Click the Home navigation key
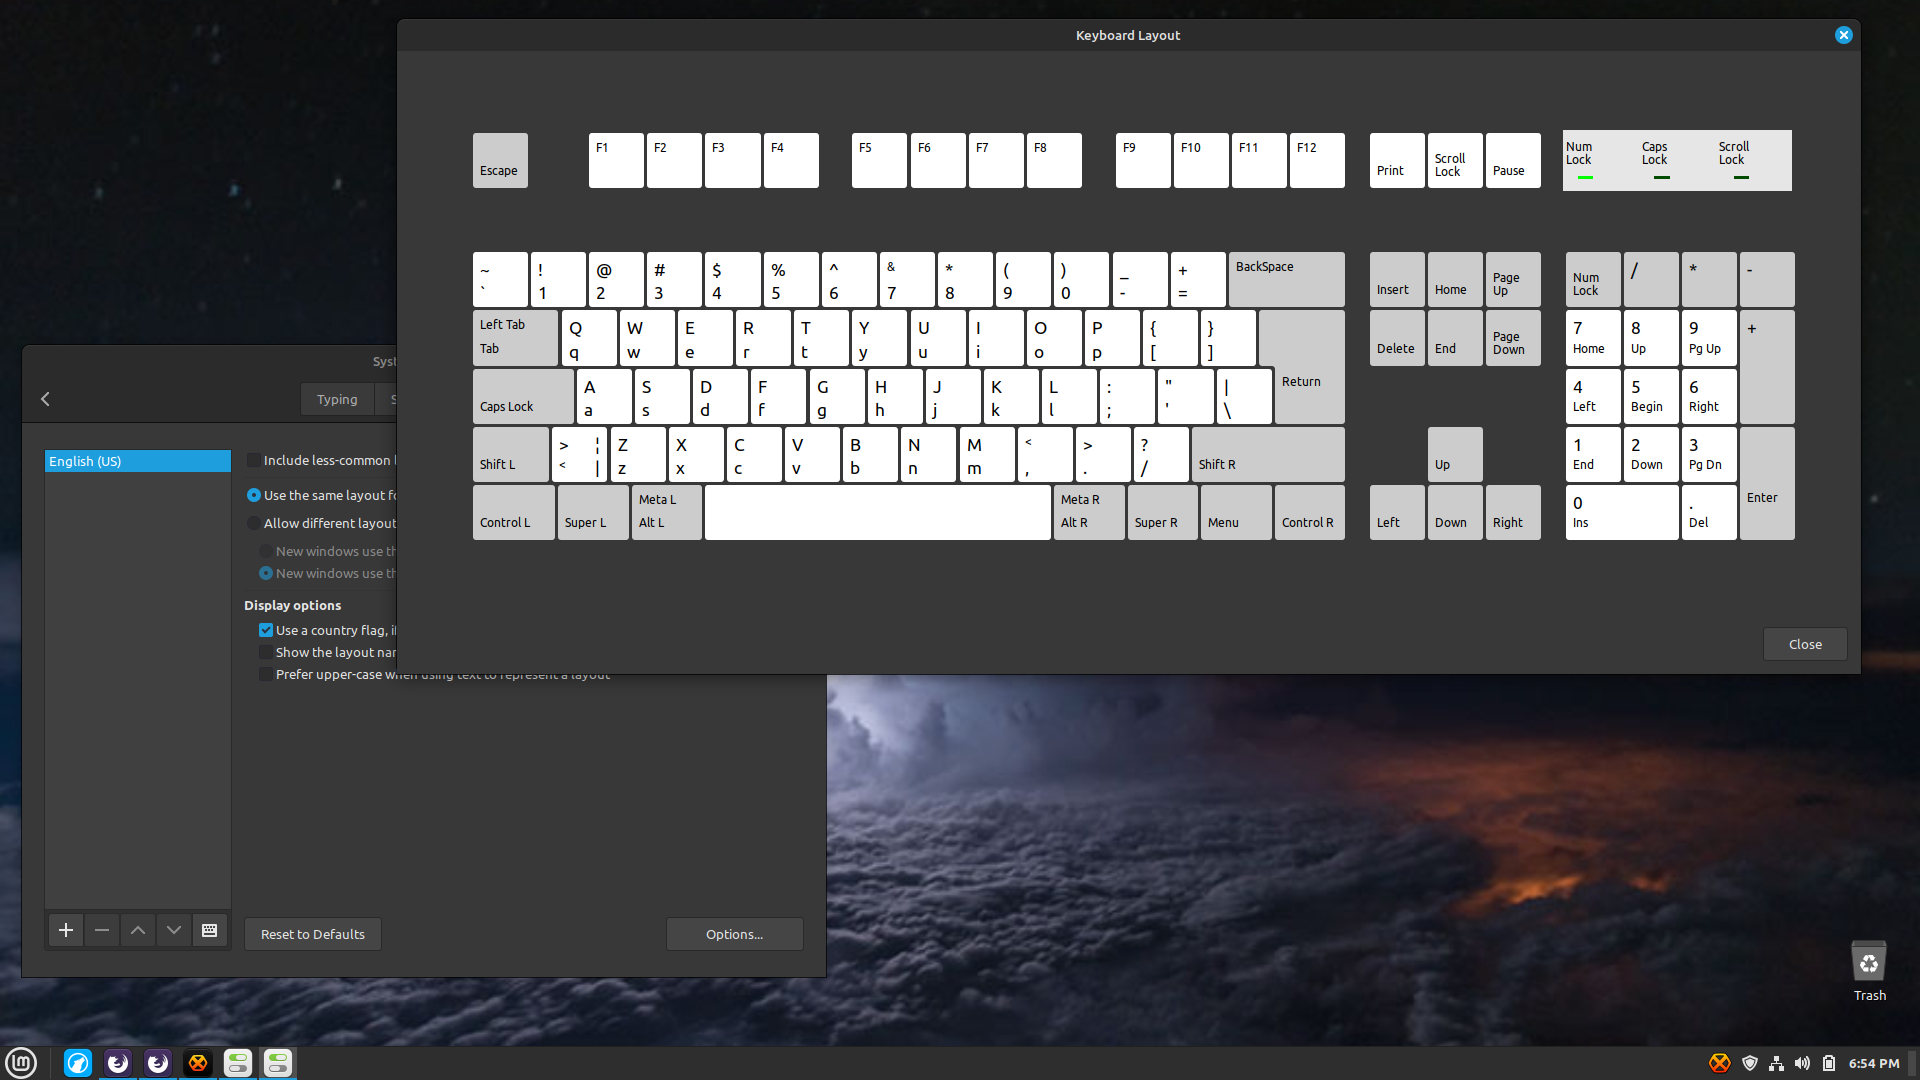The image size is (1920, 1080). pos(1455,279)
